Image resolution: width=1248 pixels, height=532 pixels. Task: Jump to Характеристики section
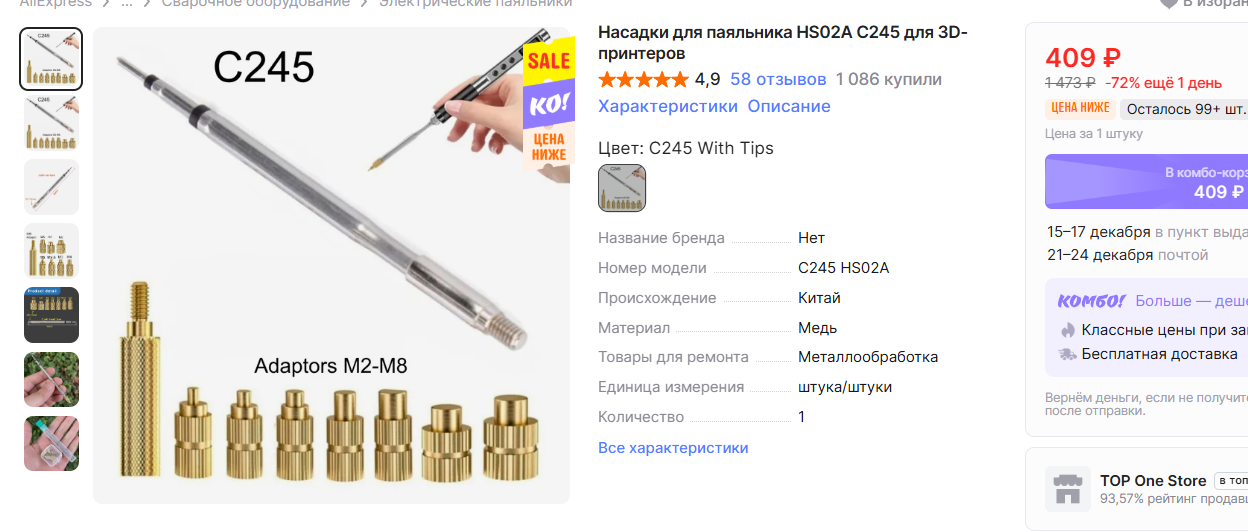click(x=668, y=106)
